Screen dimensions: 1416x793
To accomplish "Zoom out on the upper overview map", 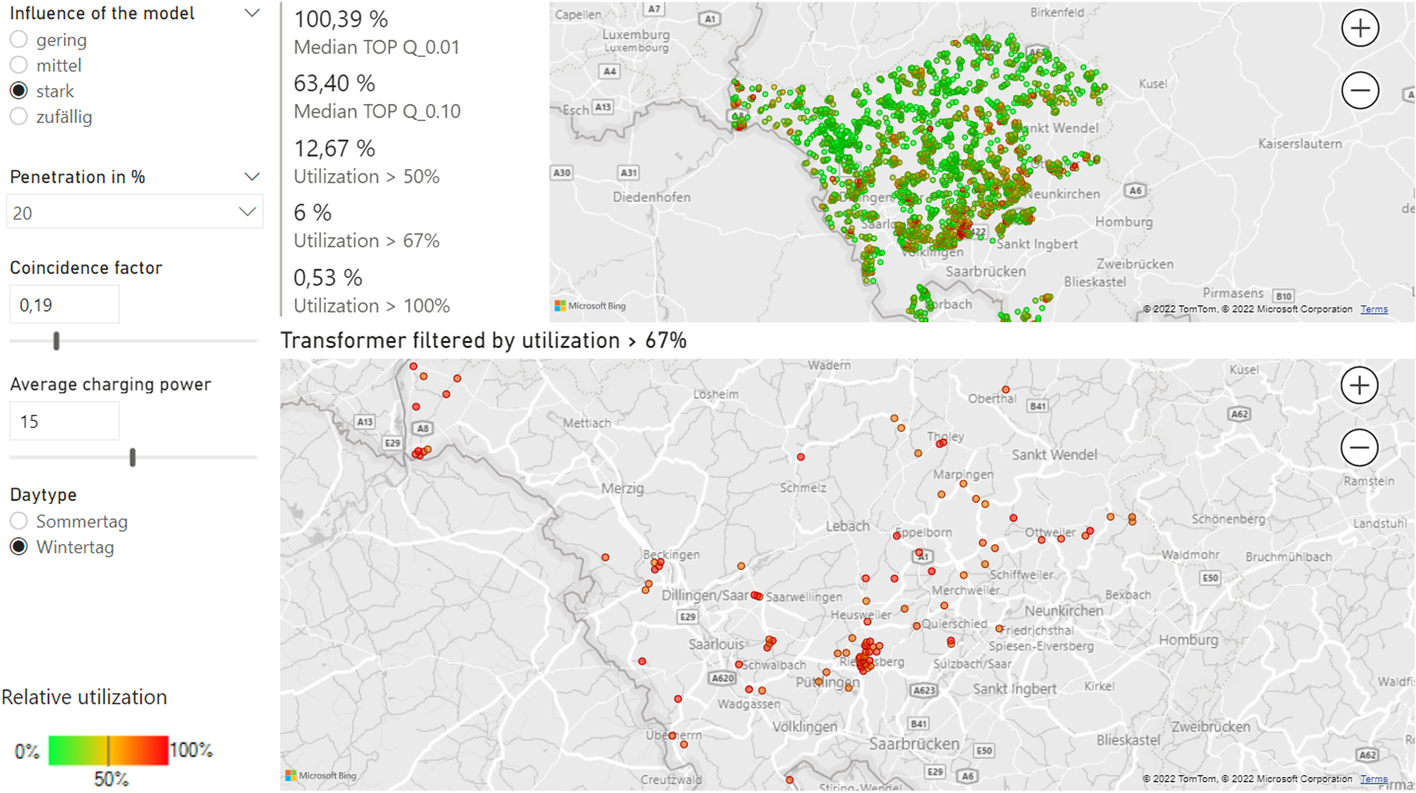I will tap(1360, 90).
